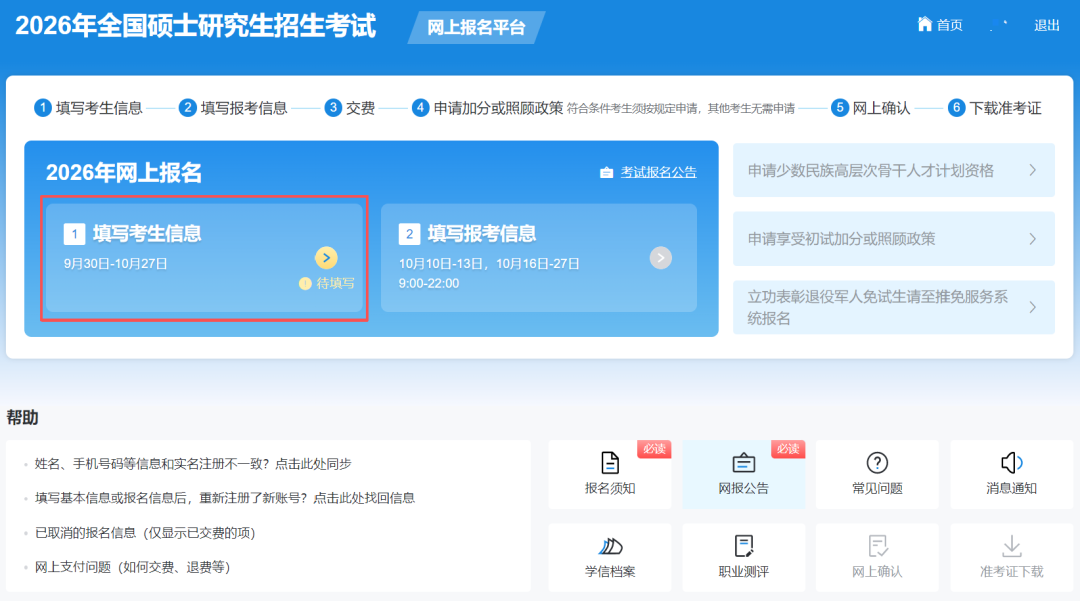Viewport: 1080px width, 601px height.
Task: Open the 考试报名公告 link
Action: pyautogui.click(x=658, y=172)
